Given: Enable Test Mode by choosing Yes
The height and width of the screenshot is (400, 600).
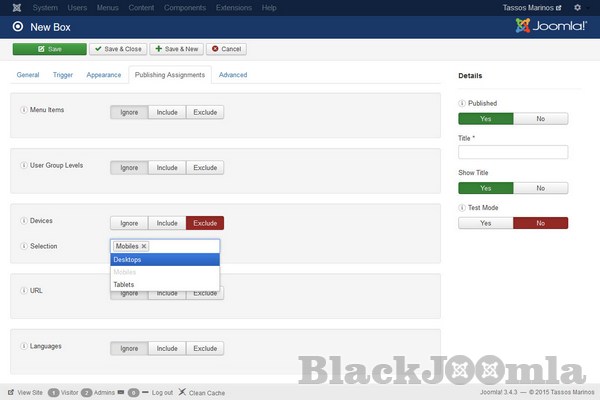Looking at the screenshot, I should pos(485,223).
